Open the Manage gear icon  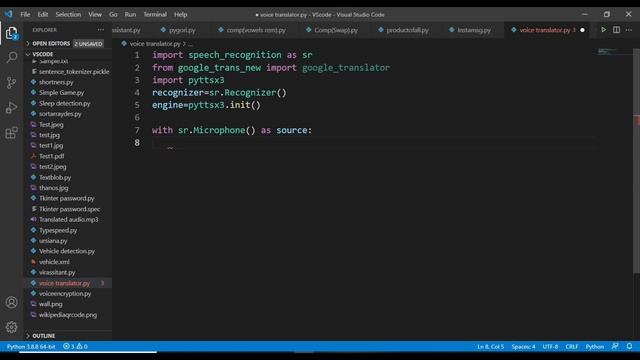[x=11, y=327]
